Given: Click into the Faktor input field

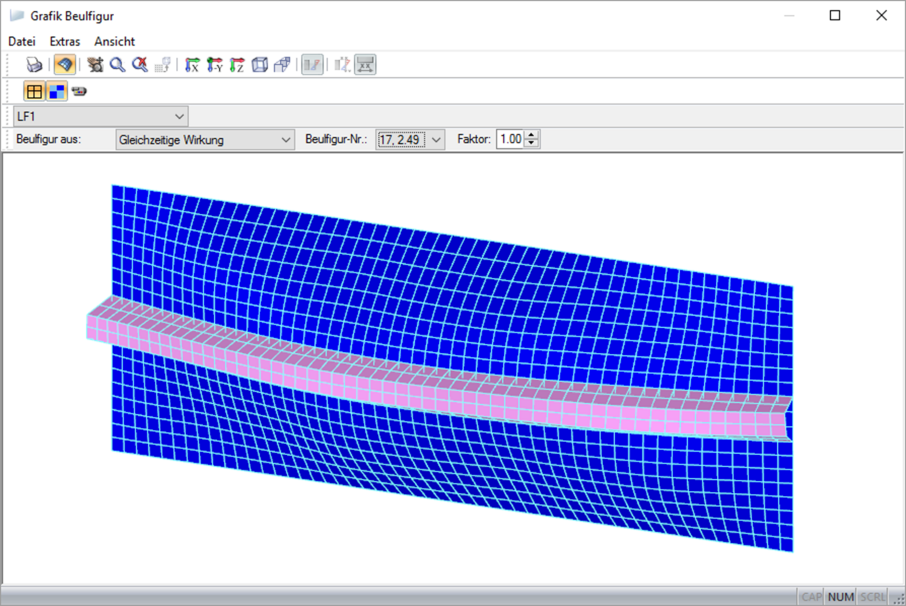Looking at the screenshot, I should click(511, 139).
